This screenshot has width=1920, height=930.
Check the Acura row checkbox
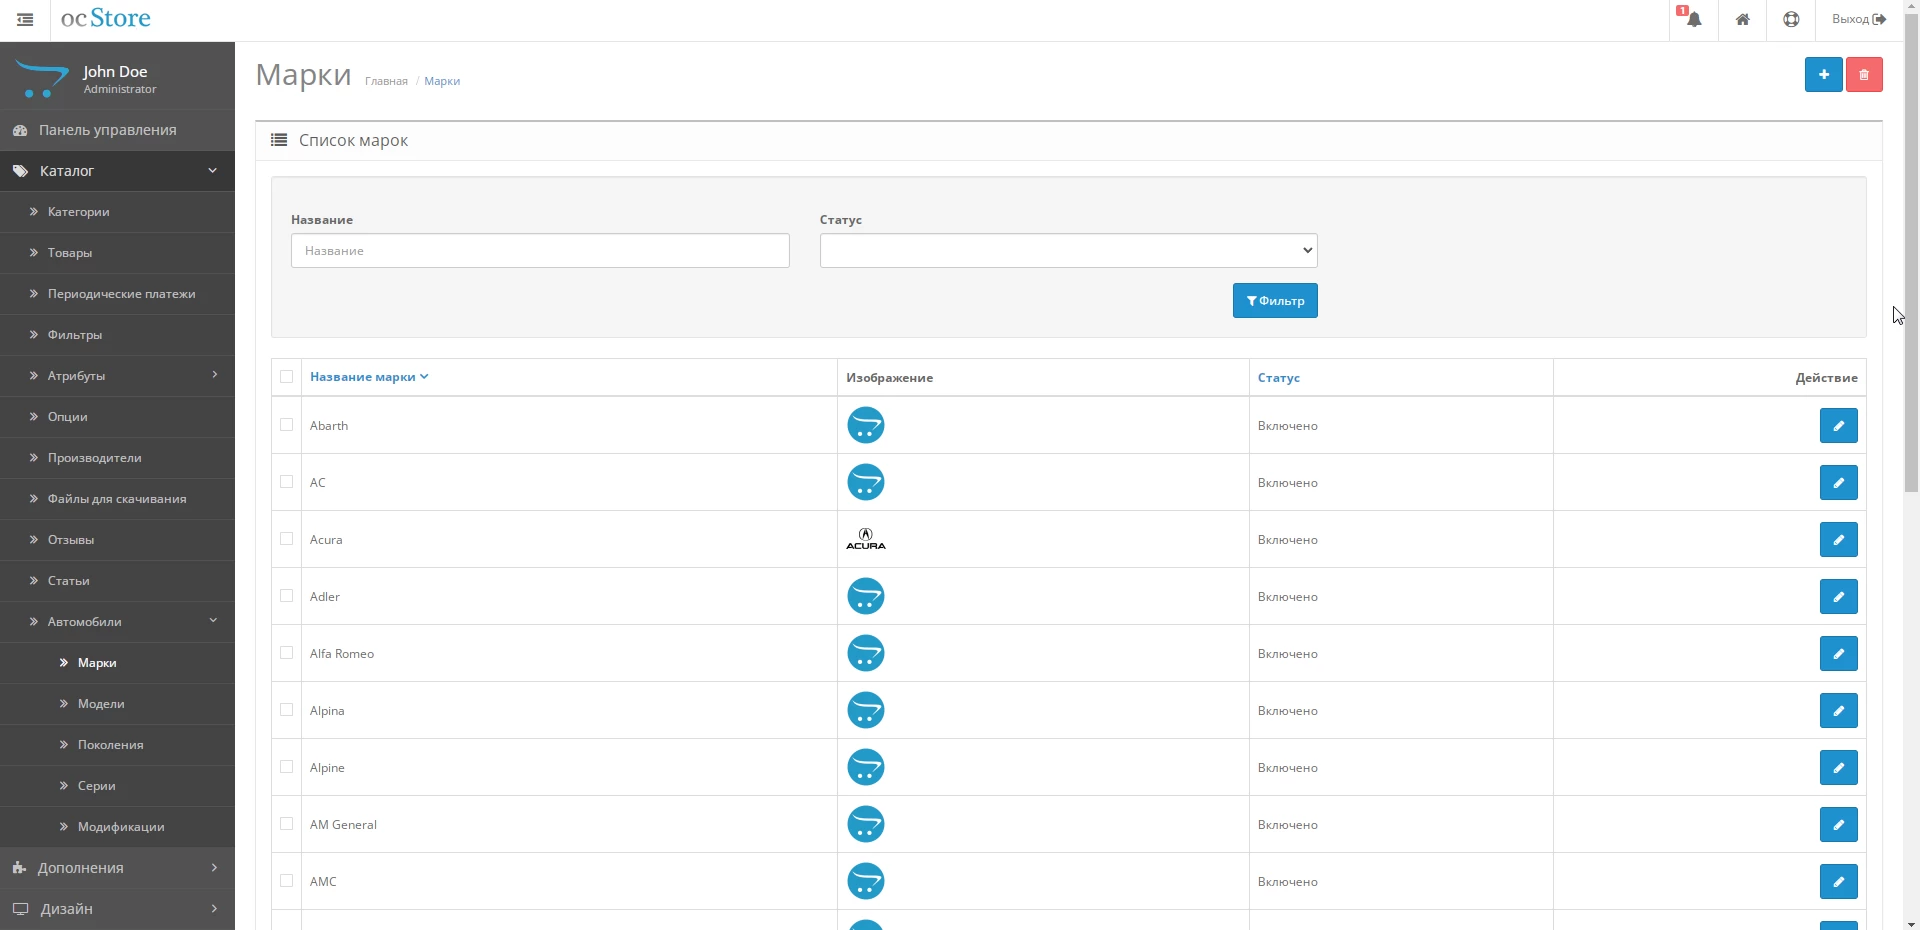pos(287,539)
